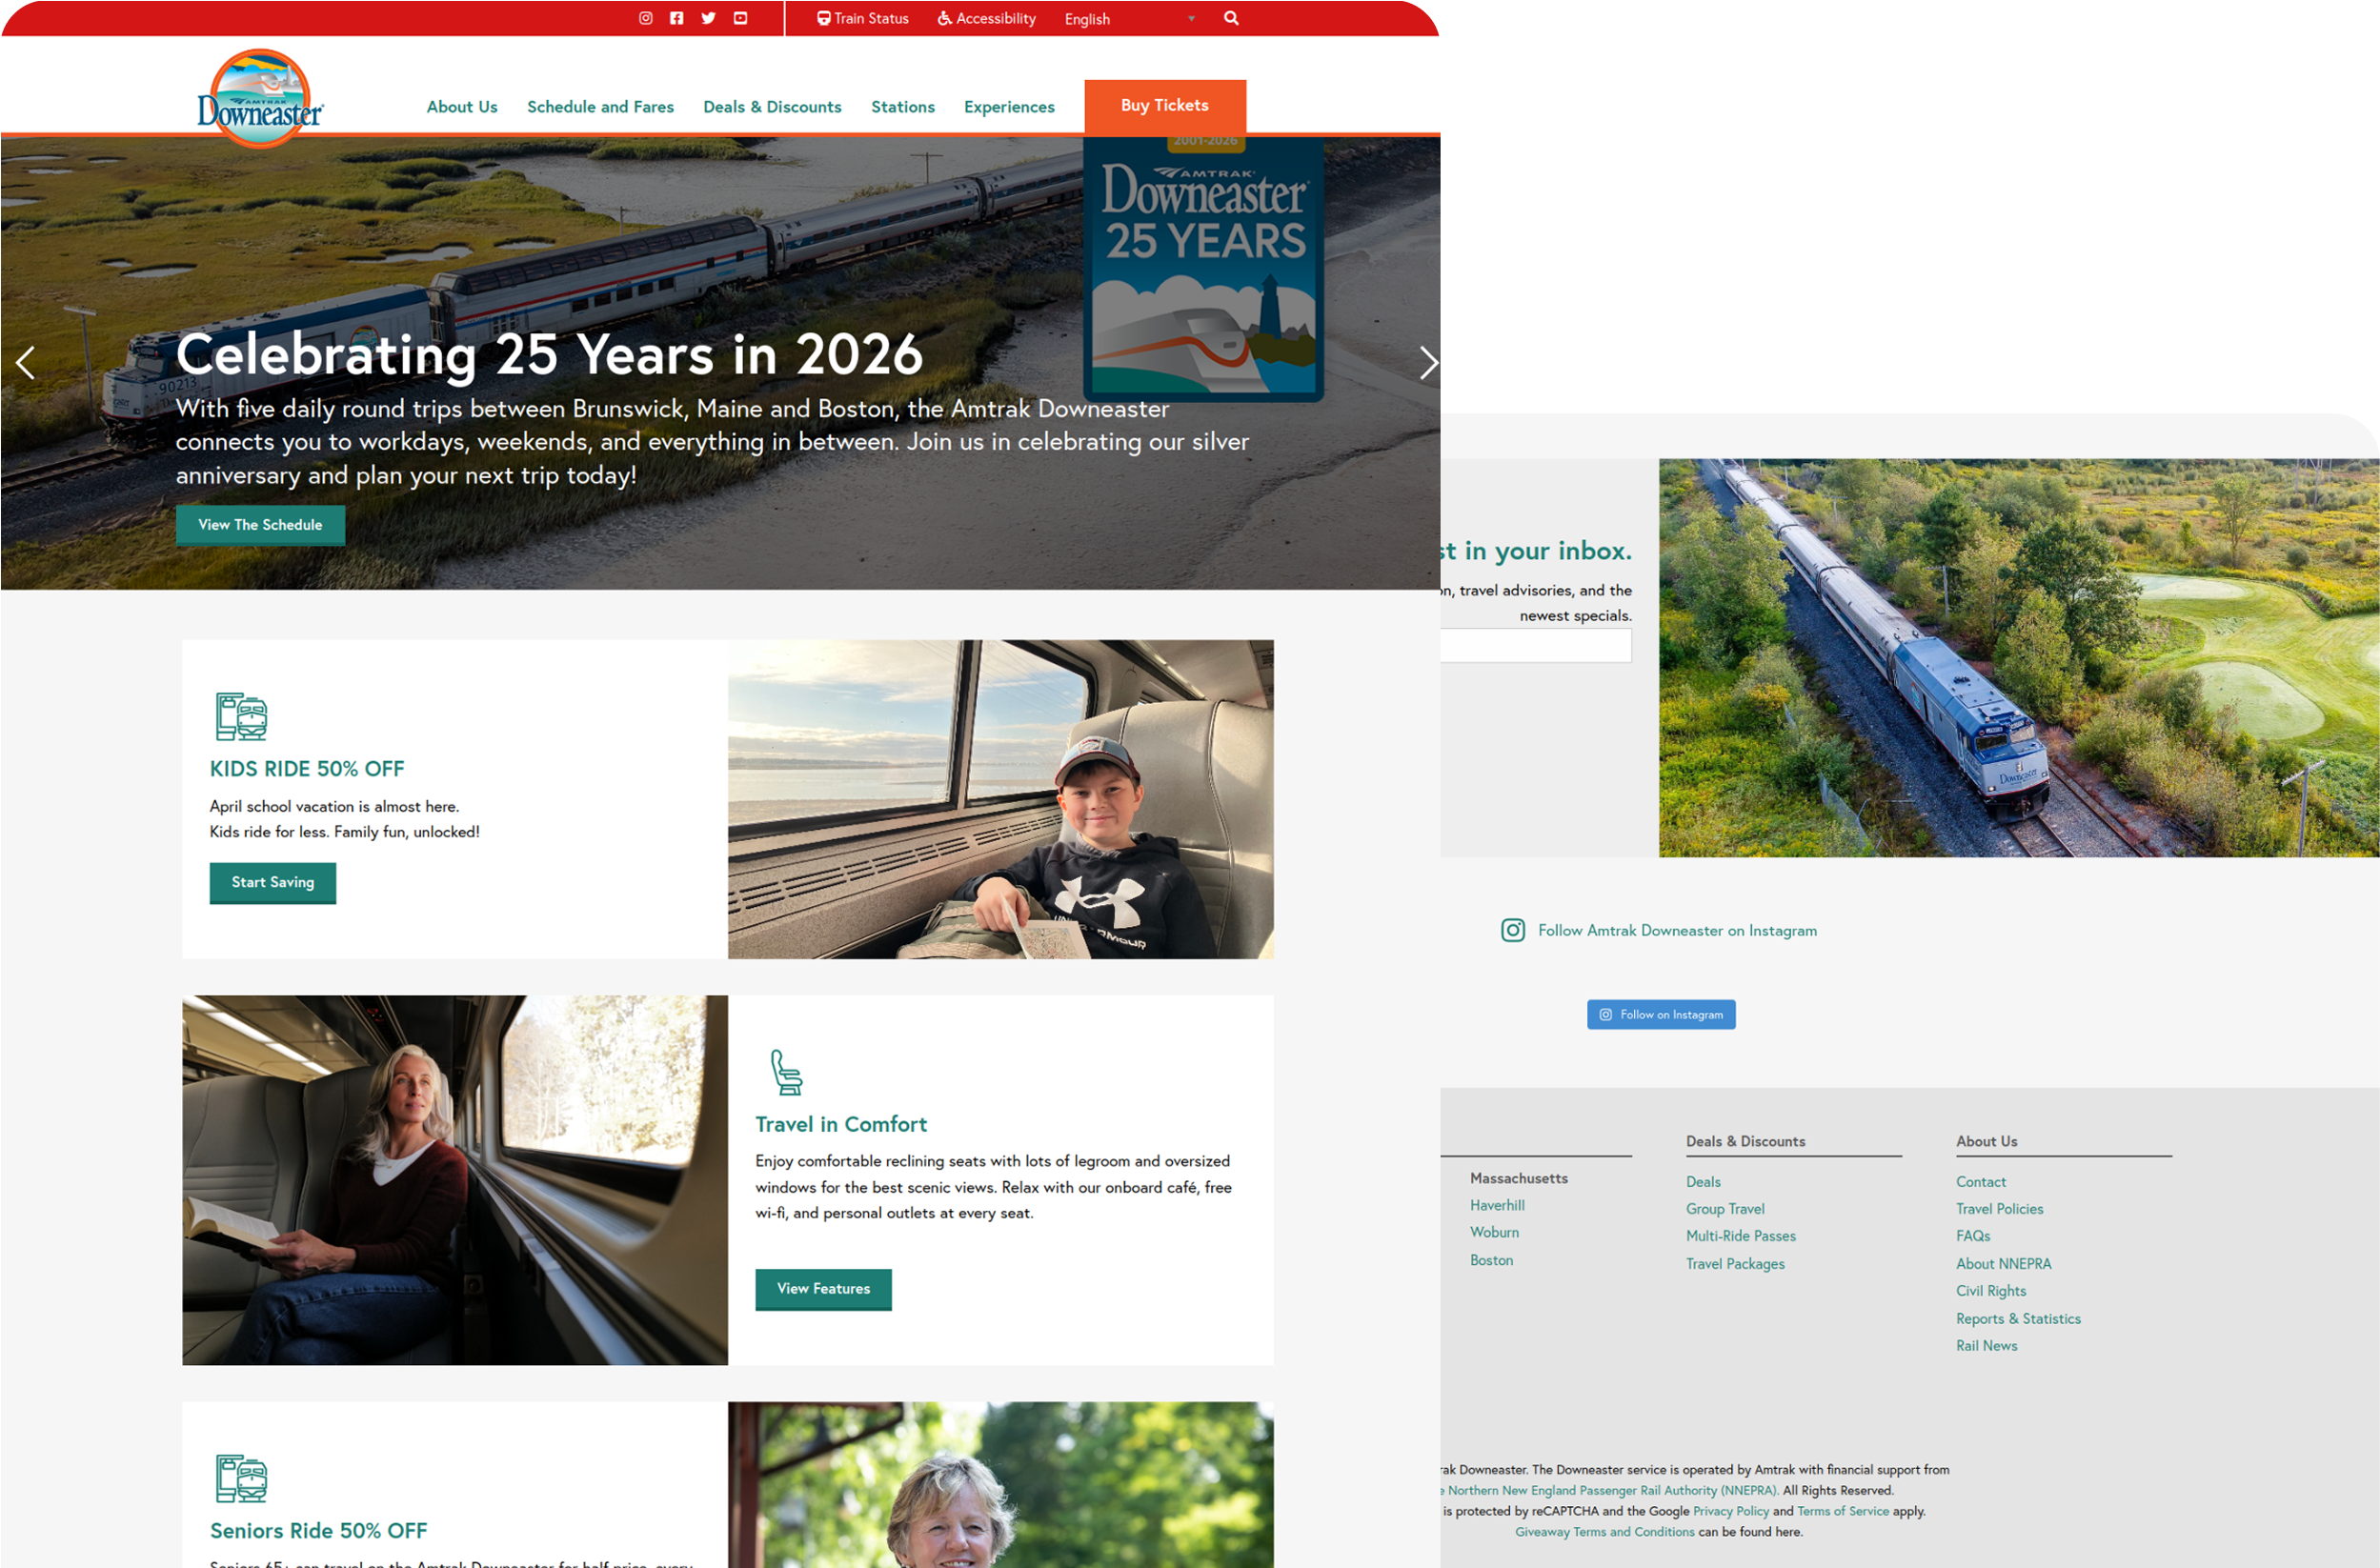The image size is (2380, 1568).
Task: Click the Follow on Instagram button
Action: (1661, 1014)
